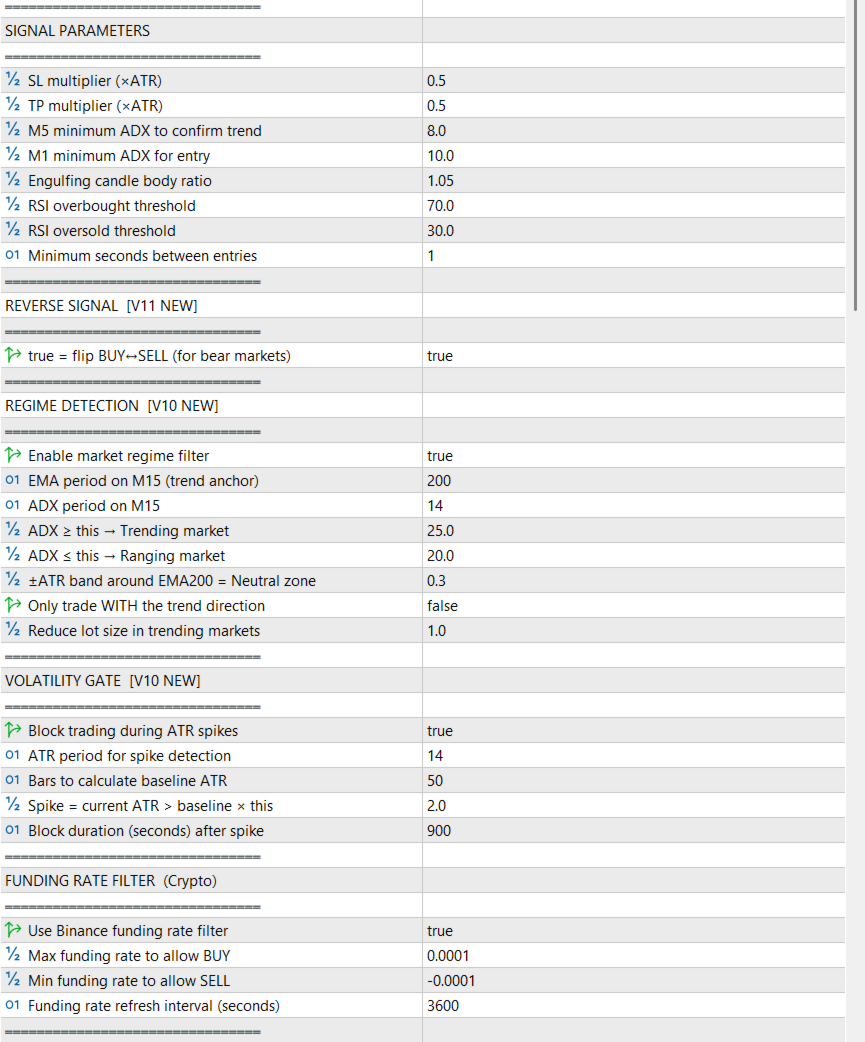Click the integer icon beside Minimum seconds between entries
Image resolution: width=865 pixels, height=1042 pixels.
click(13, 256)
